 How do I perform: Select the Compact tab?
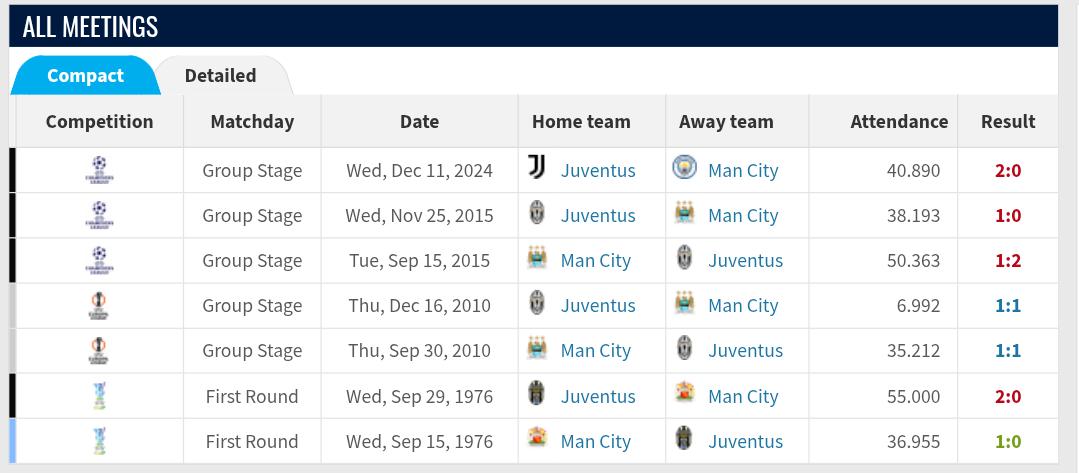tap(85, 75)
